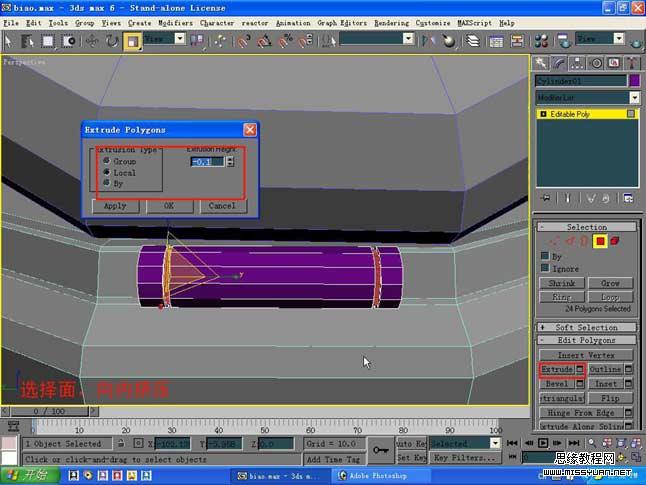This screenshot has width=646, height=485.
Task: Expand the Editable Poly stack entry
Action: pos(543,114)
